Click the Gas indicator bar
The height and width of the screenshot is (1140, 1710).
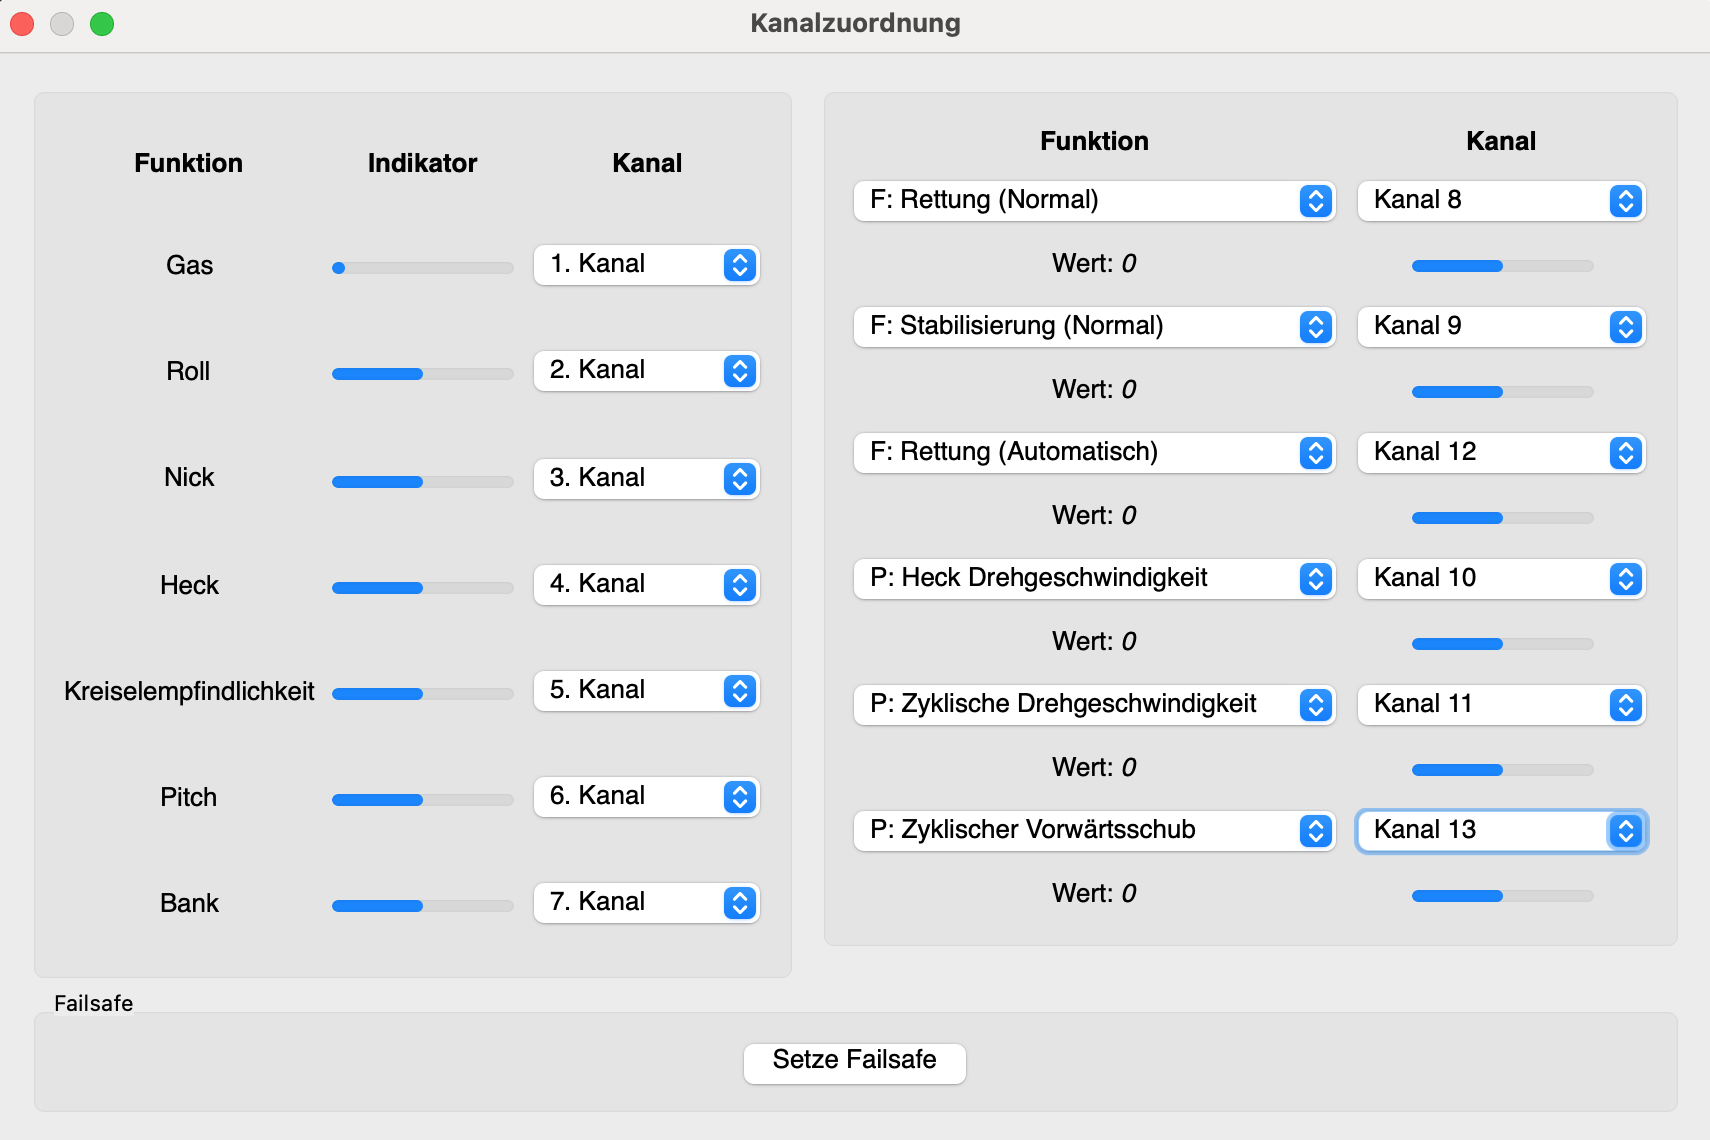(422, 268)
